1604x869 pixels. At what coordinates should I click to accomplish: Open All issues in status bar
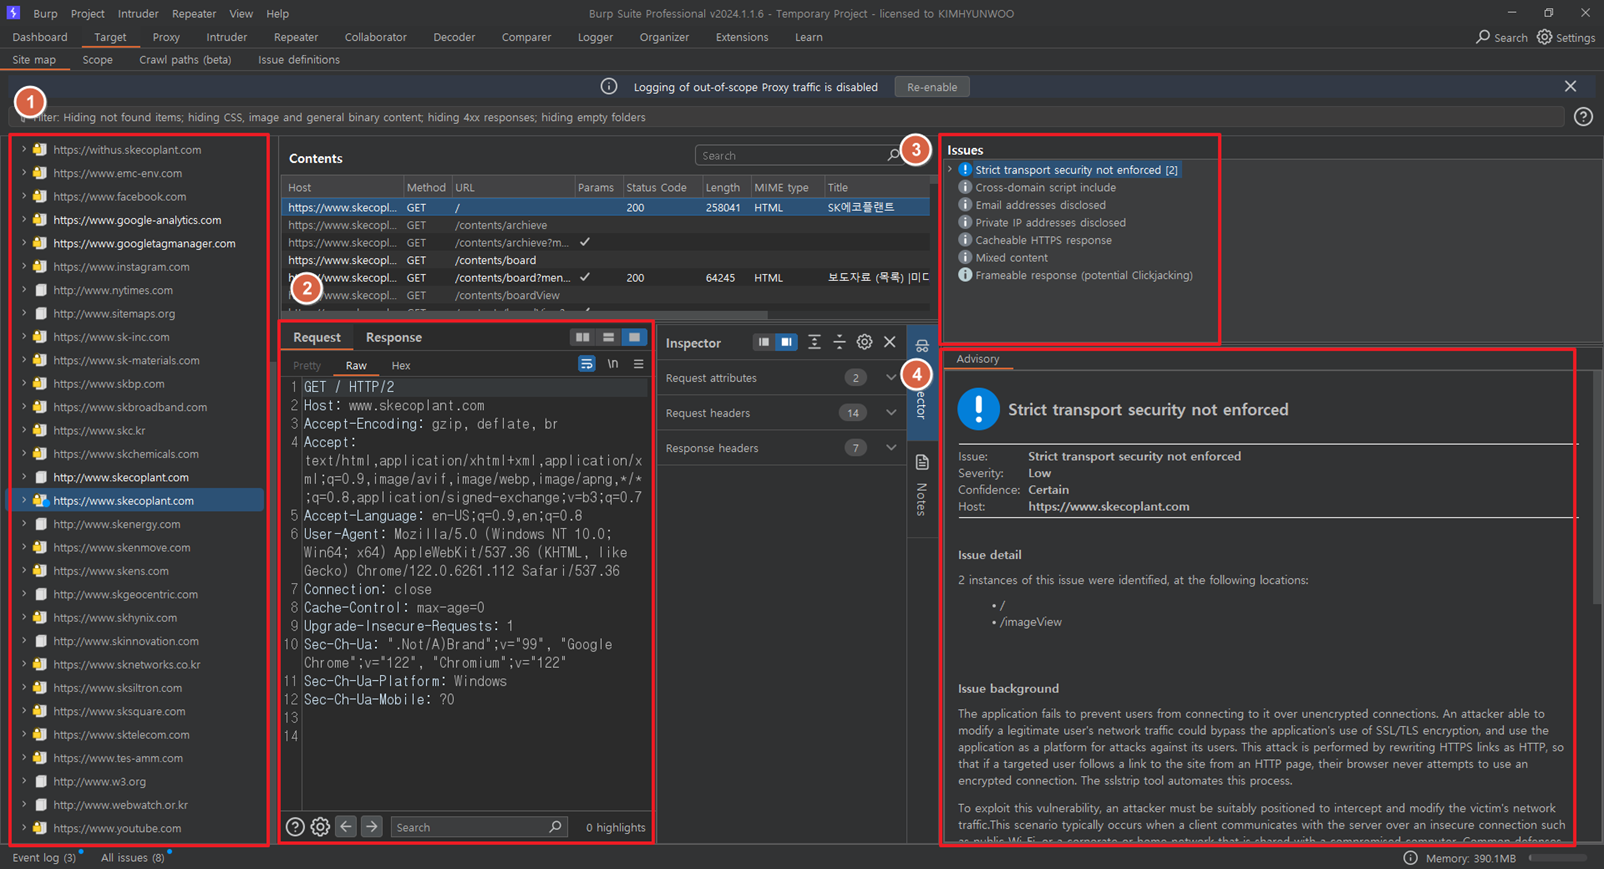132,858
